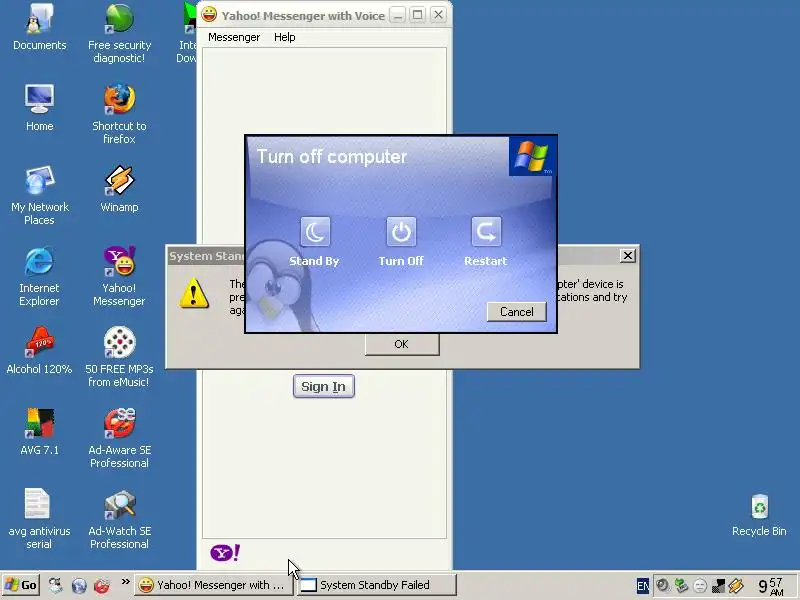
Task: Click the Yahoo! logo in Messenger window
Action: click(225, 553)
